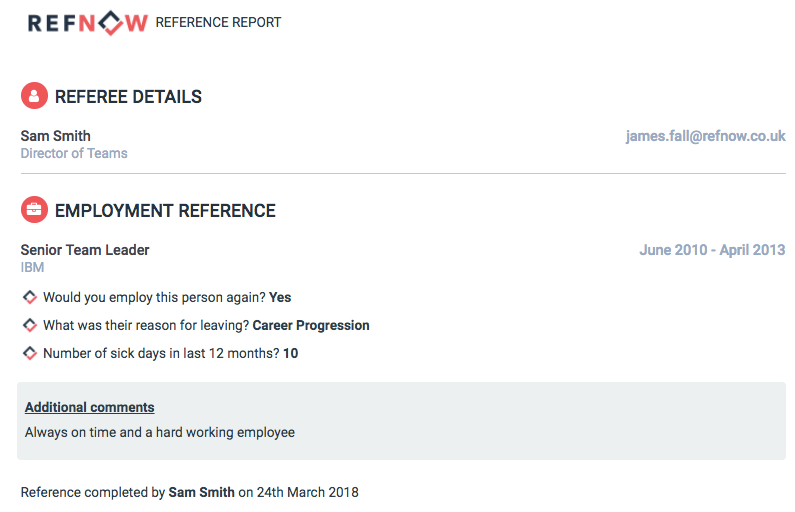795x512 pixels.
Task: Open the james.fall@refnow.co.uk email link
Action: point(705,136)
